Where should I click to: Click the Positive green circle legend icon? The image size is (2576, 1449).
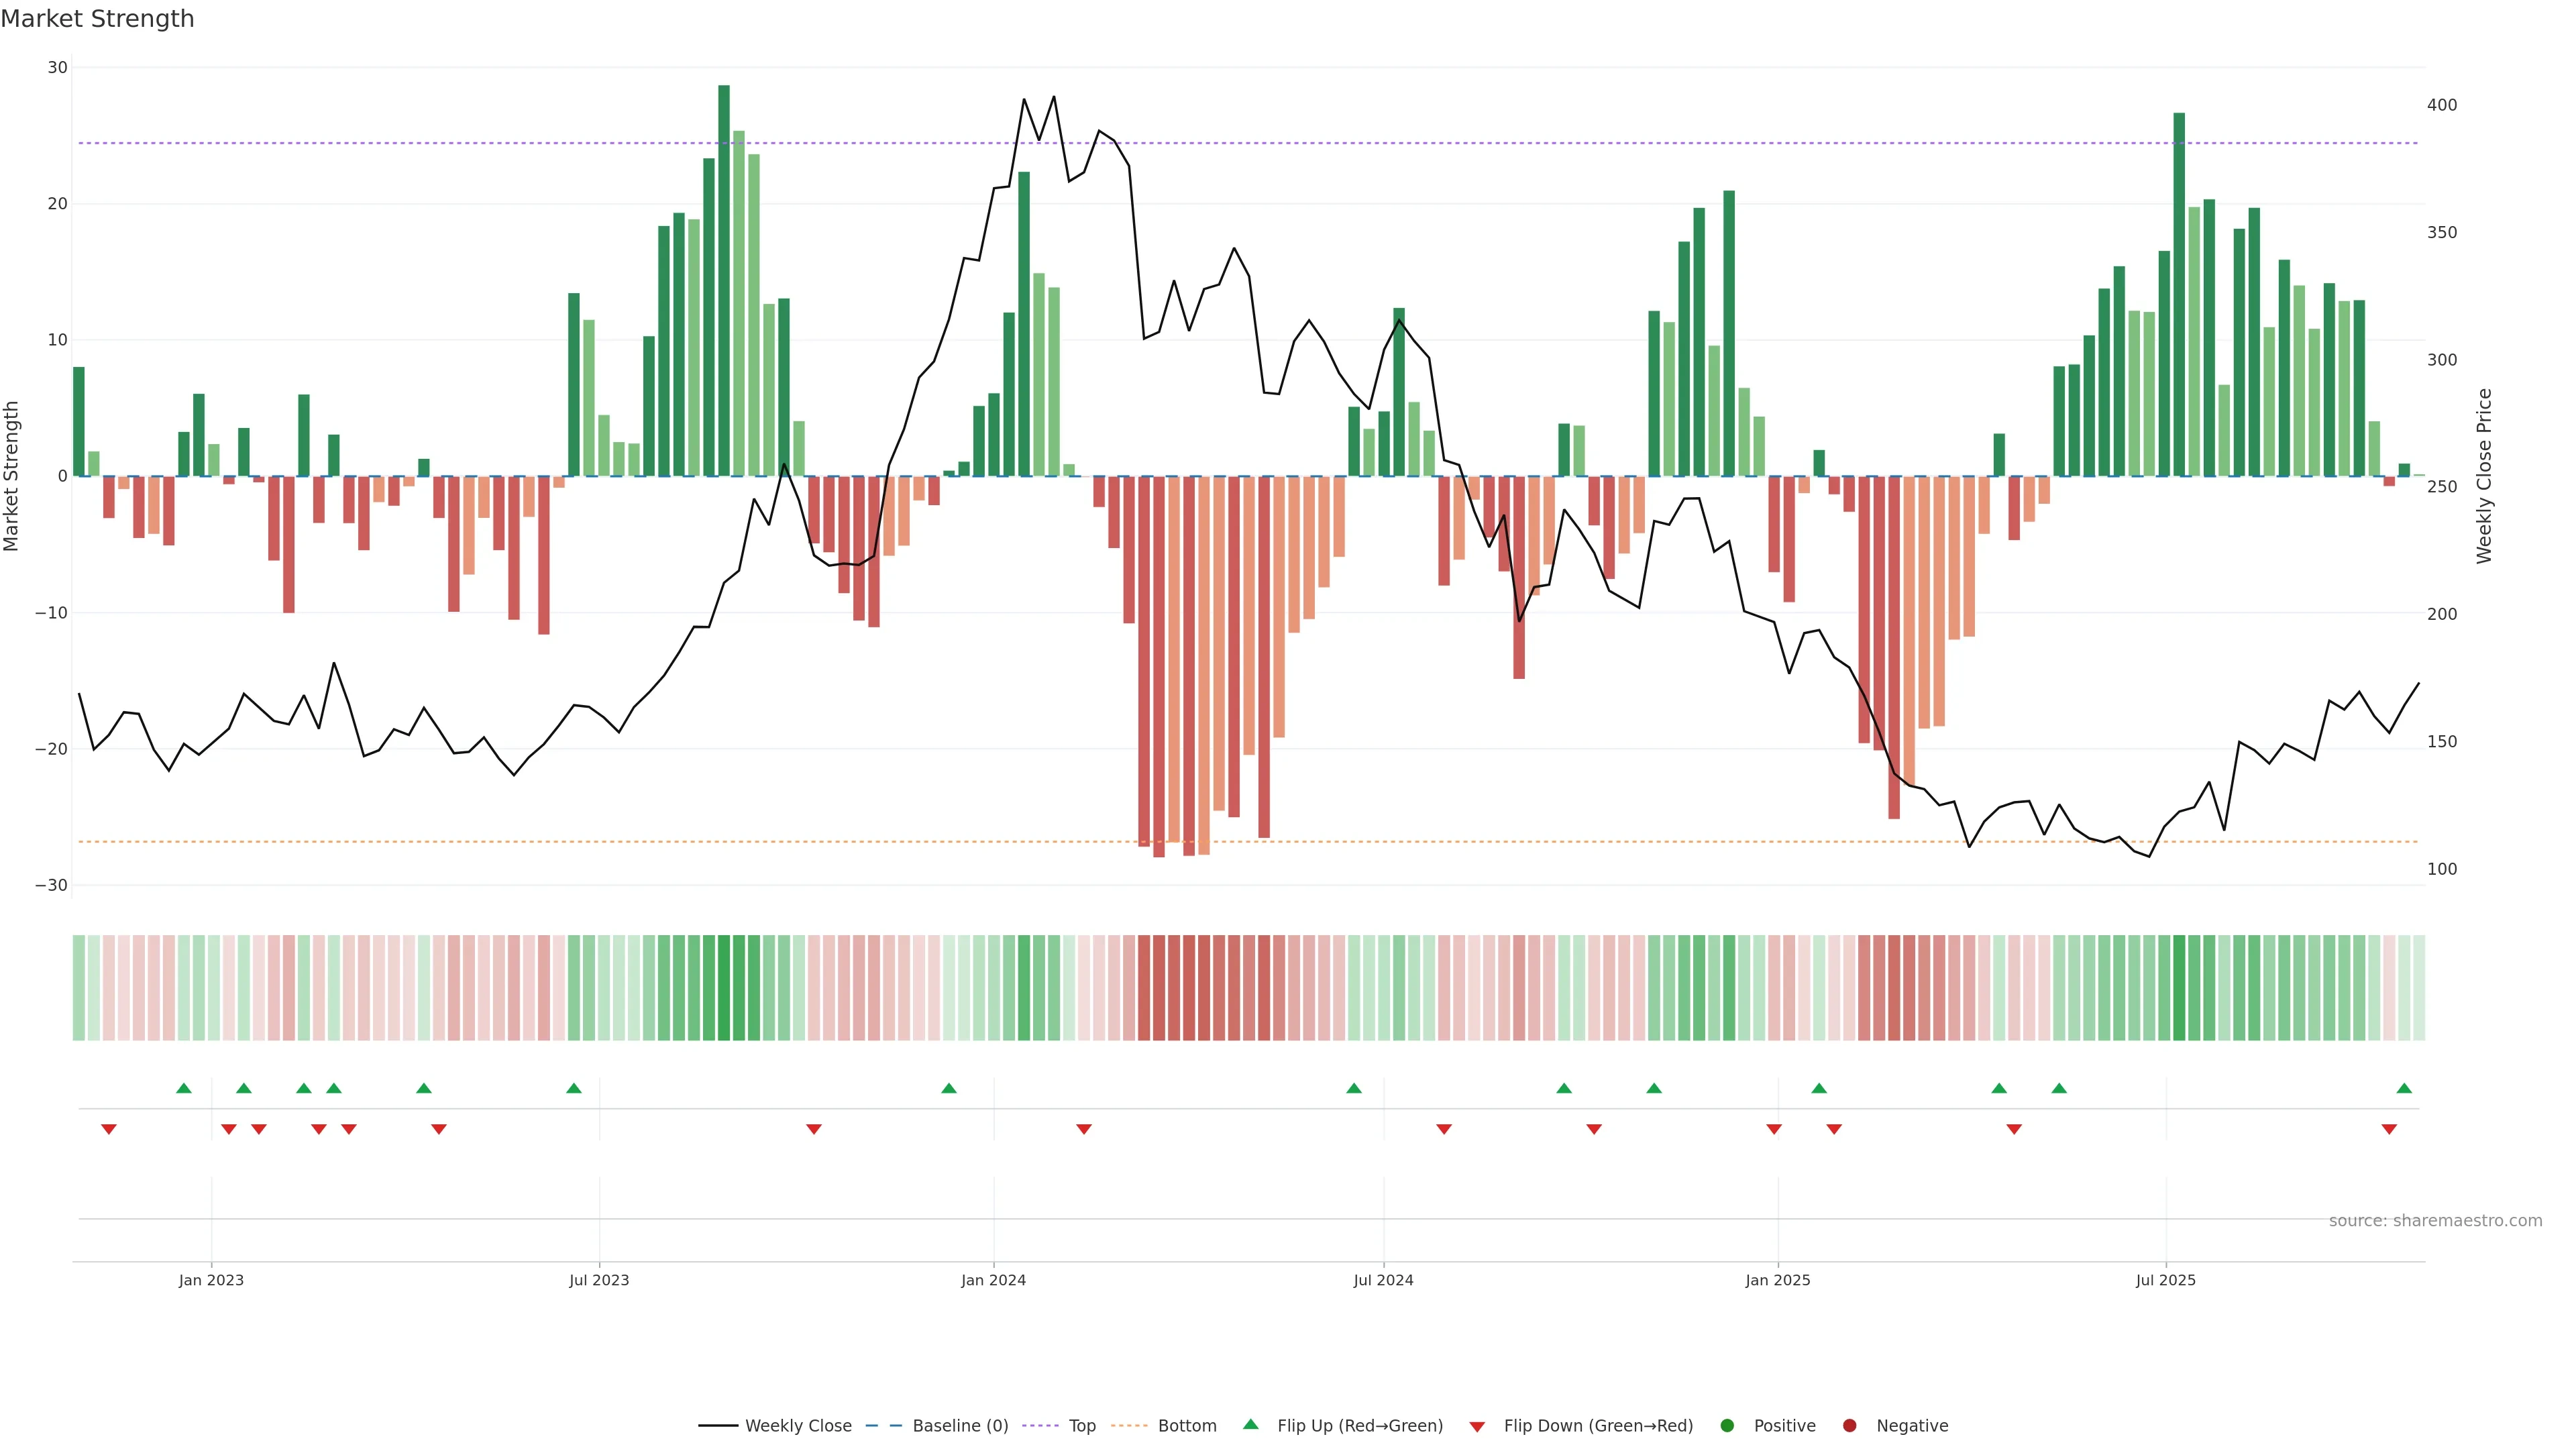(1727, 1425)
